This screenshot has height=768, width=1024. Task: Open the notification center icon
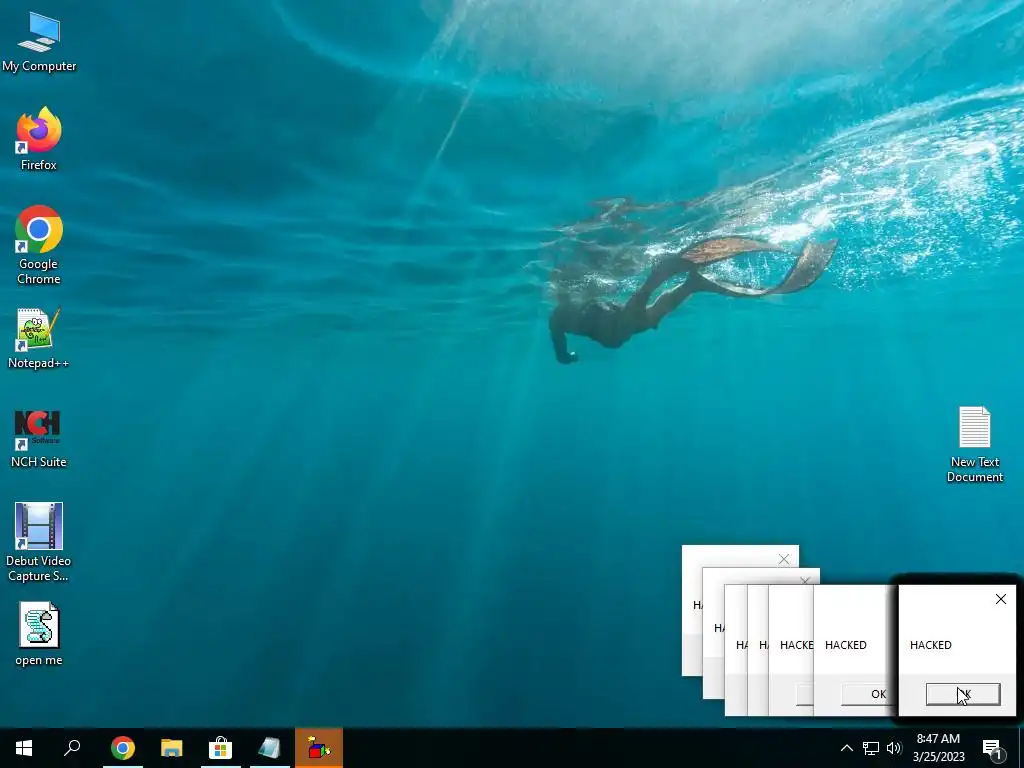(x=993, y=748)
